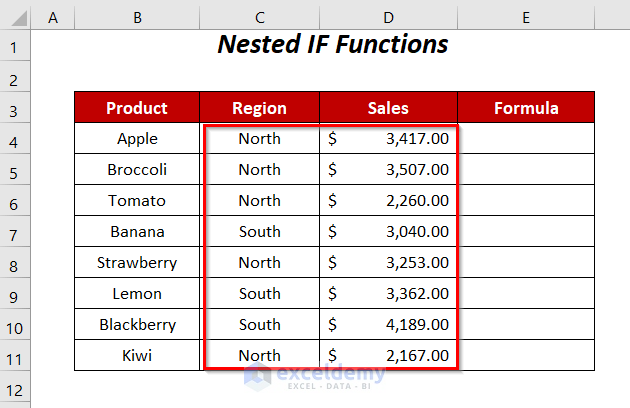Select column B header
This screenshot has height=408, width=630.
coord(137,16)
